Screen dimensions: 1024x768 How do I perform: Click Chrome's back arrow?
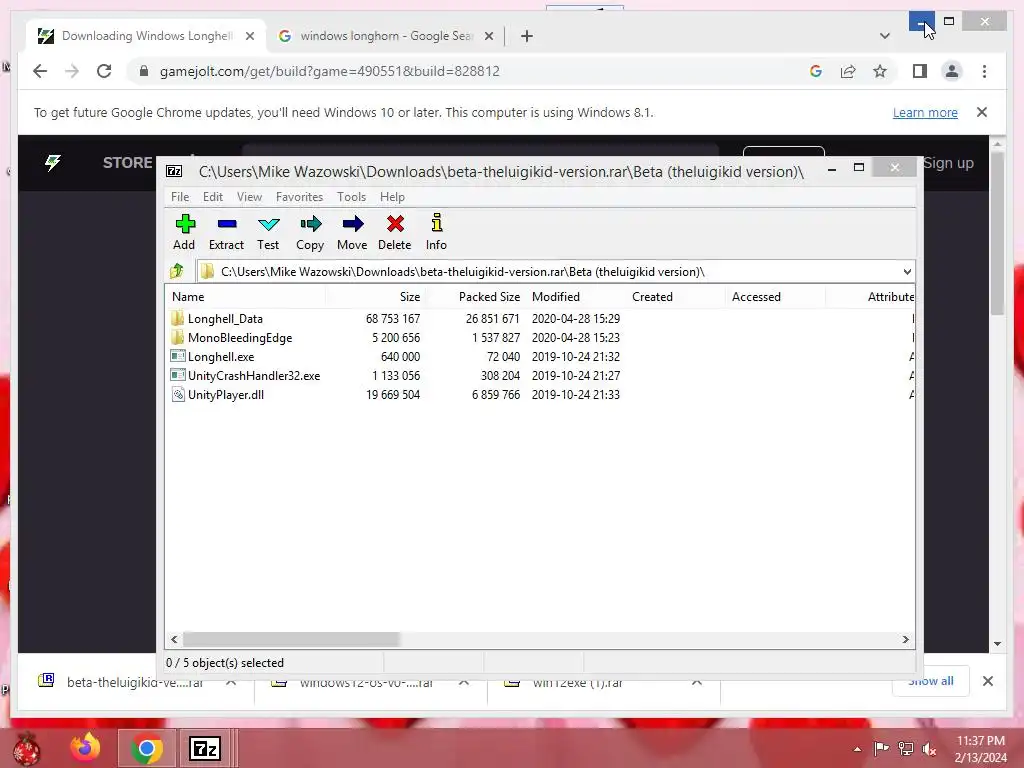click(40, 71)
